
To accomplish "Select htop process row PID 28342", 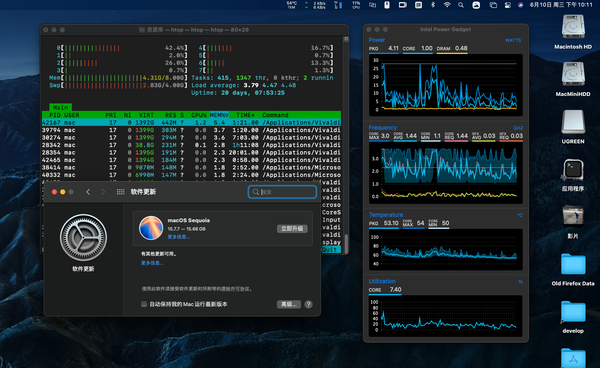I will [191, 145].
